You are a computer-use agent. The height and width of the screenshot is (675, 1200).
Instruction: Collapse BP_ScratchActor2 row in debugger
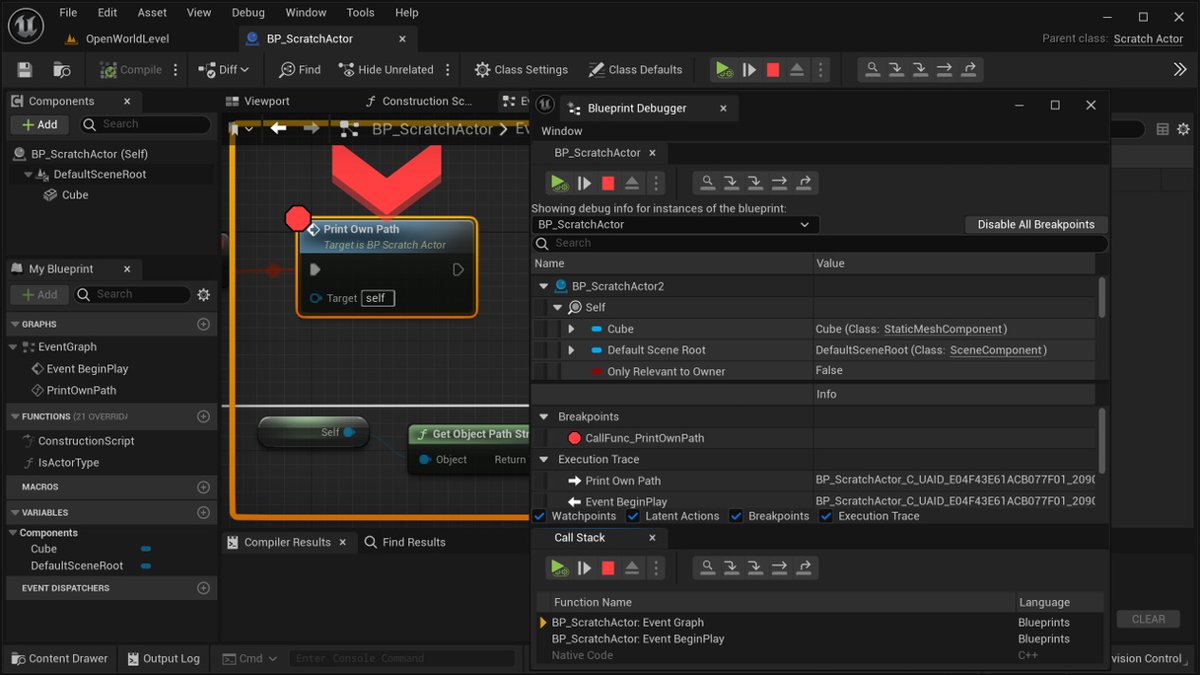544,286
